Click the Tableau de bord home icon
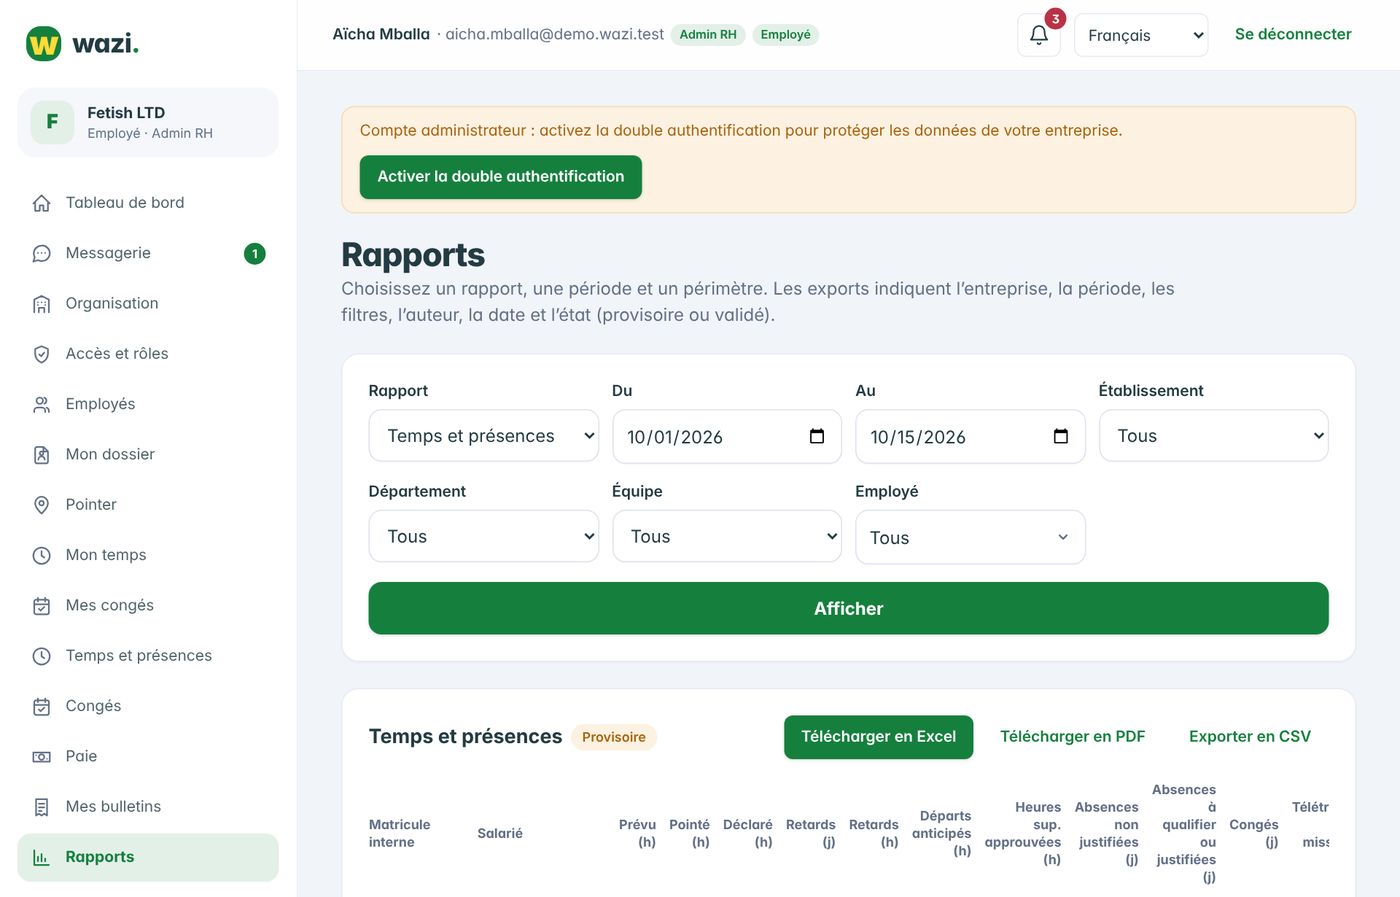Image resolution: width=1400 pixels, height=897 pixels. [x=42, y=203]
